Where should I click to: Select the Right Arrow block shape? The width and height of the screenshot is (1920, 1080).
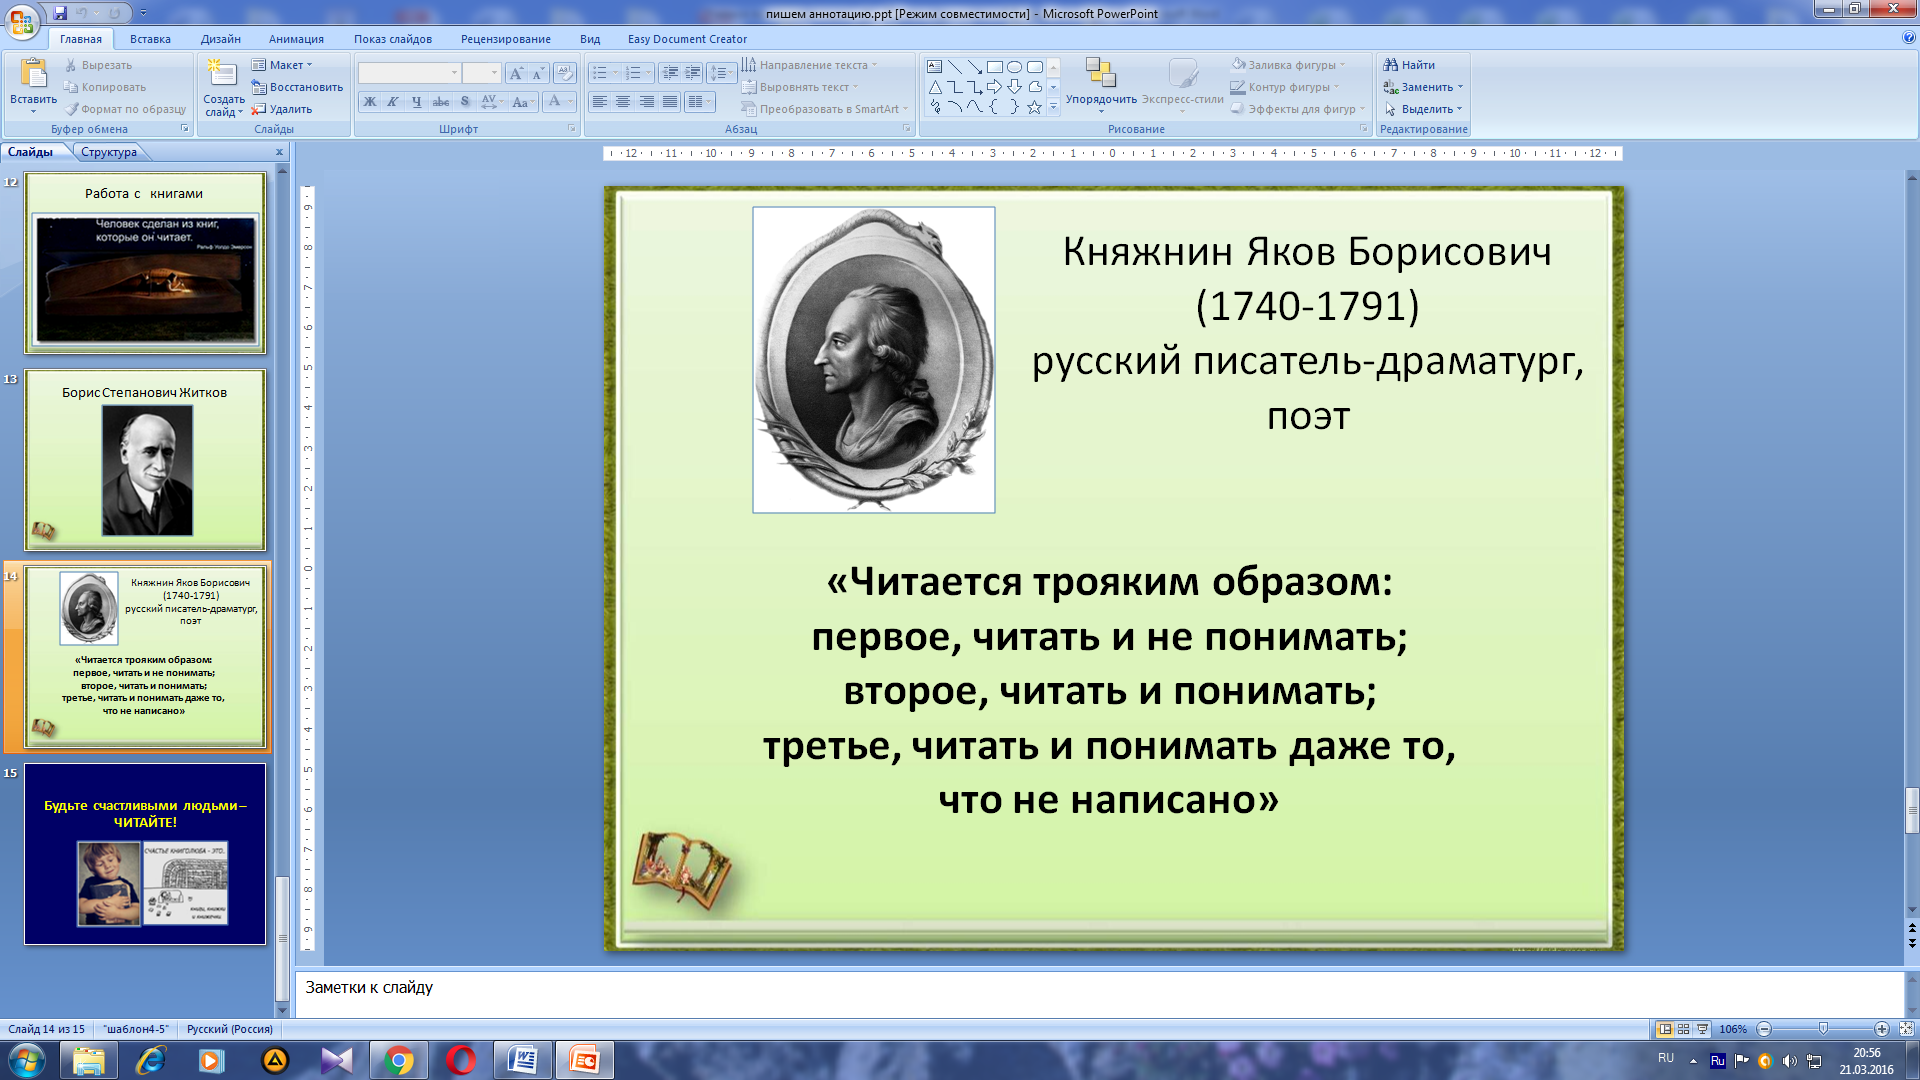[x=994, y=87]
